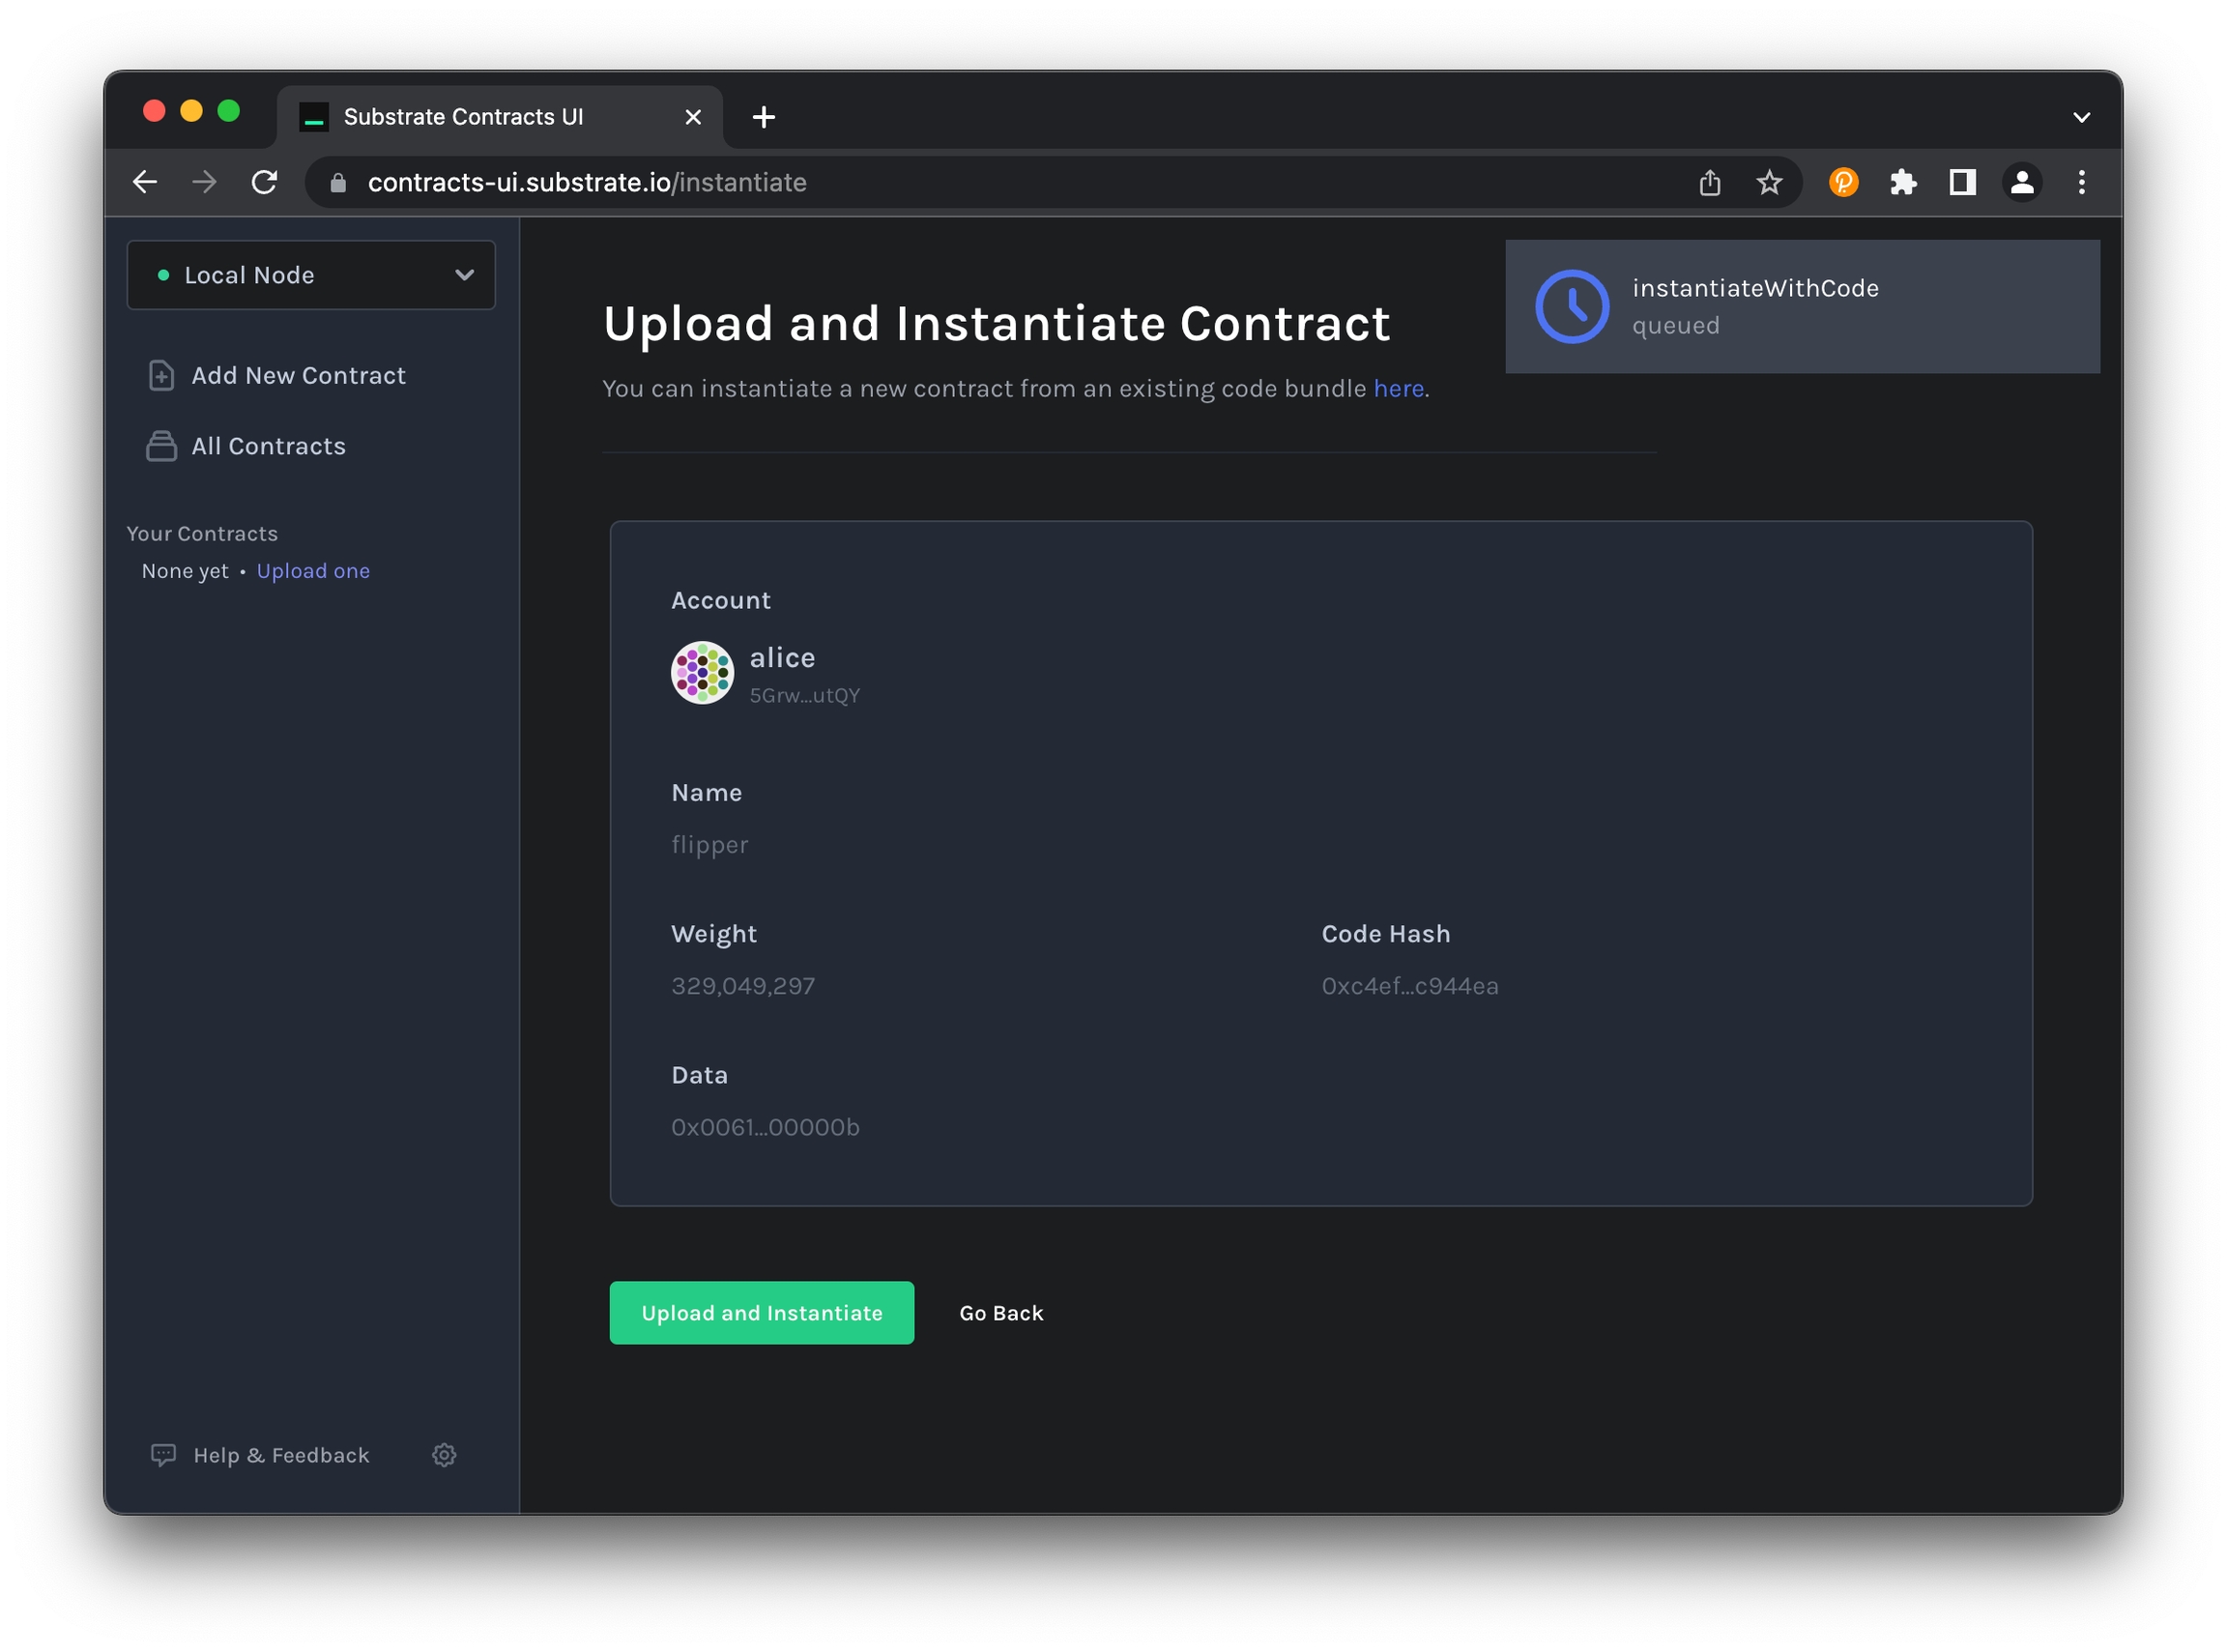Open the Chrome three-dot menu
Screen dimensions: 2227x1652
pyautogui.click(x=2081, y=182)
